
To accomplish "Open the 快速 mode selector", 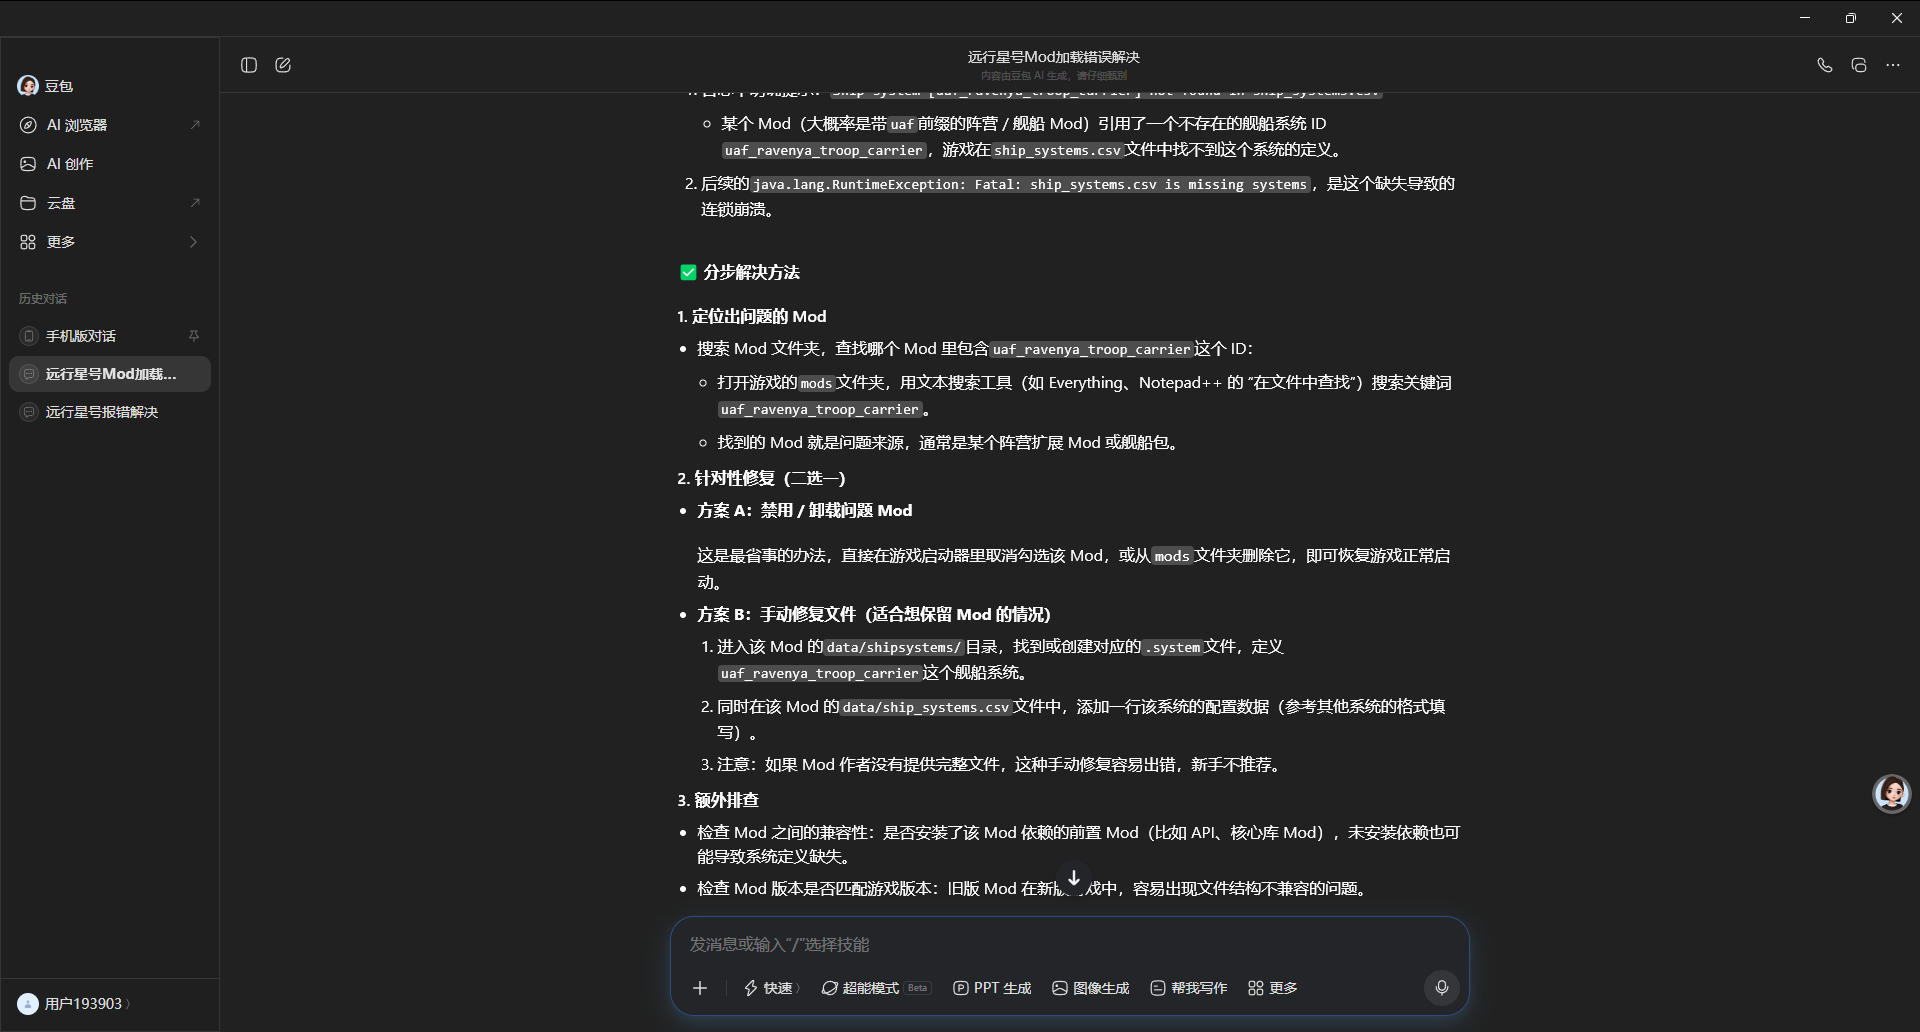I will [x=771, y=988].
